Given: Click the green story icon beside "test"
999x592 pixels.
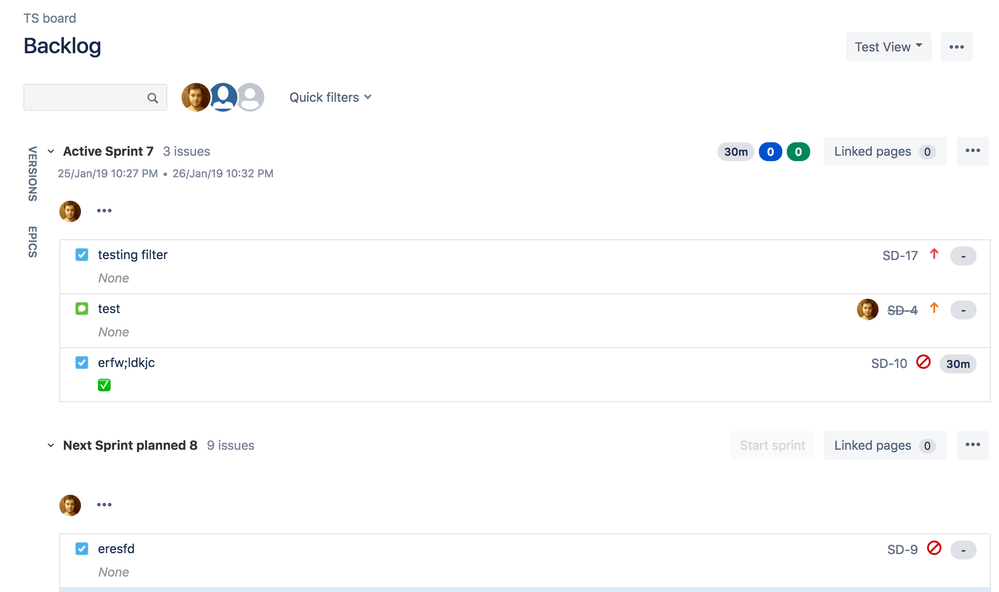Looking at the screenshot, I should (x=81, y=308).
